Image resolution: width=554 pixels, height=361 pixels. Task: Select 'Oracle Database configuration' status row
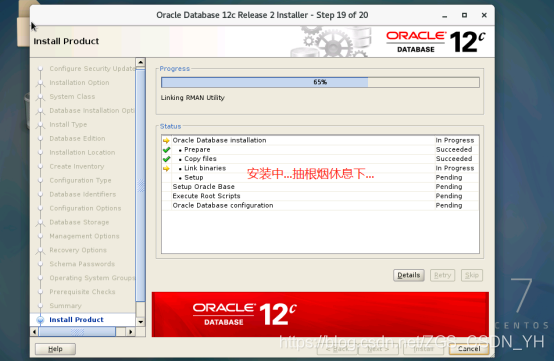(x=320, y=205)
